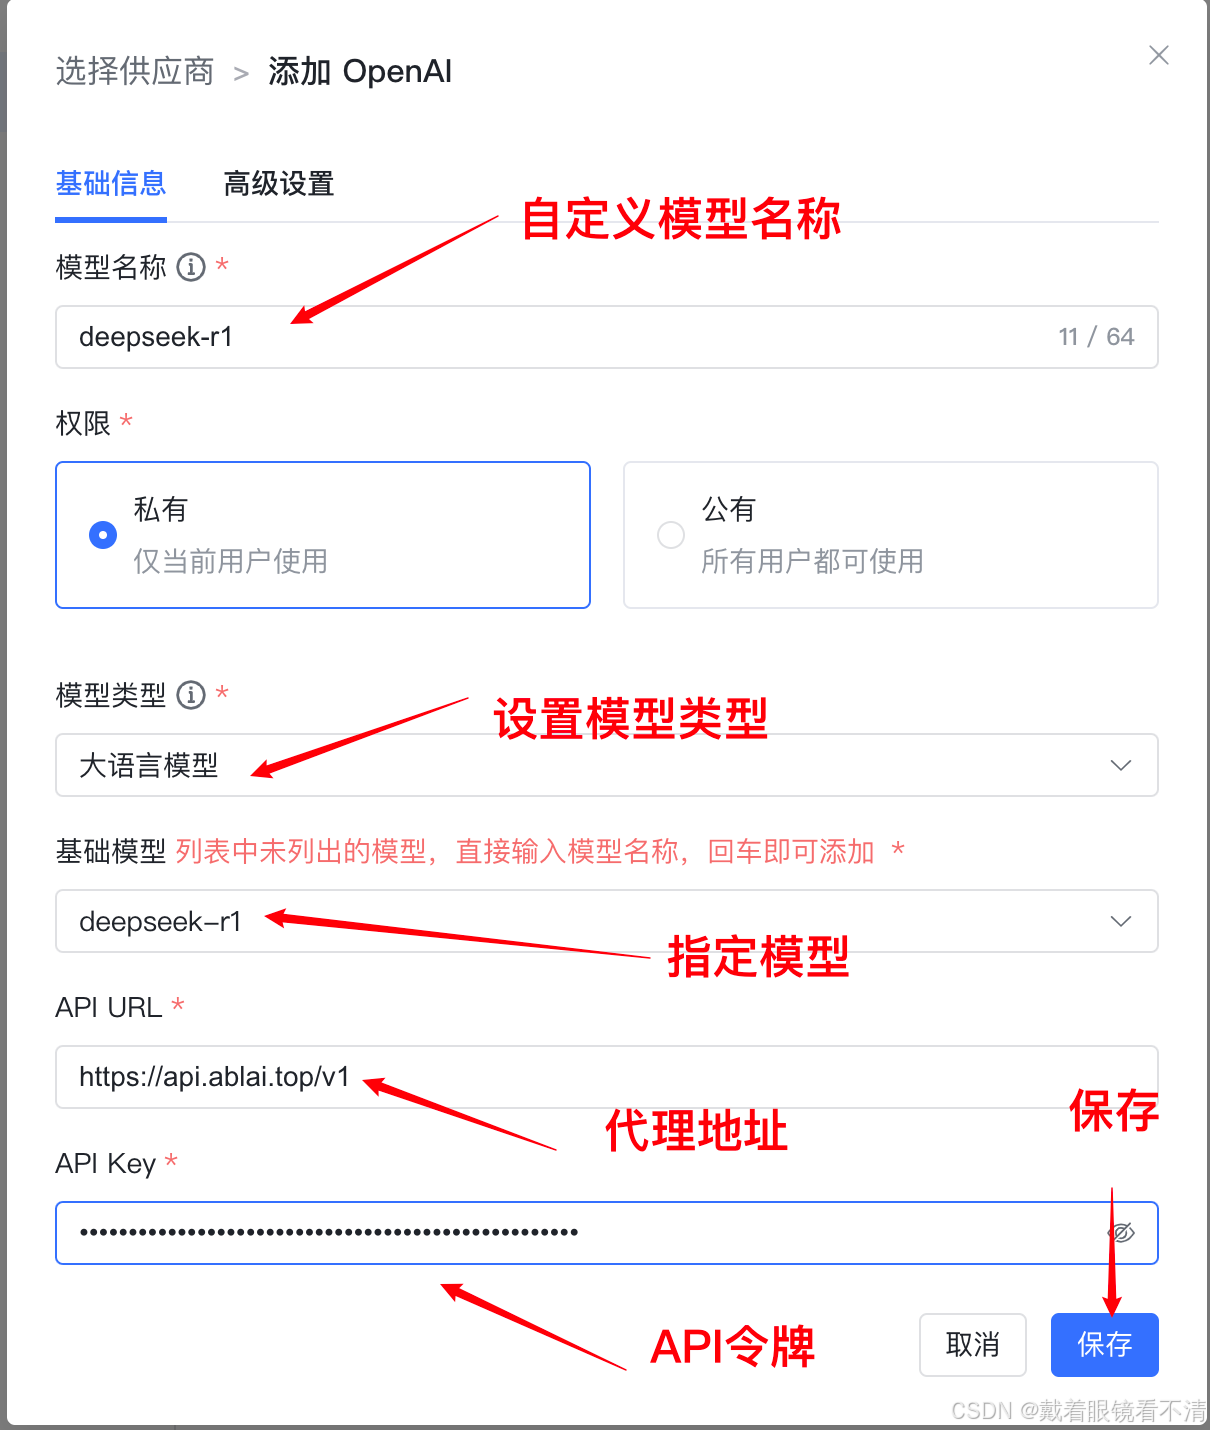Click the info icon beside 模型类型
The height and width of the screenshot is (1430, 1210).
191,695
